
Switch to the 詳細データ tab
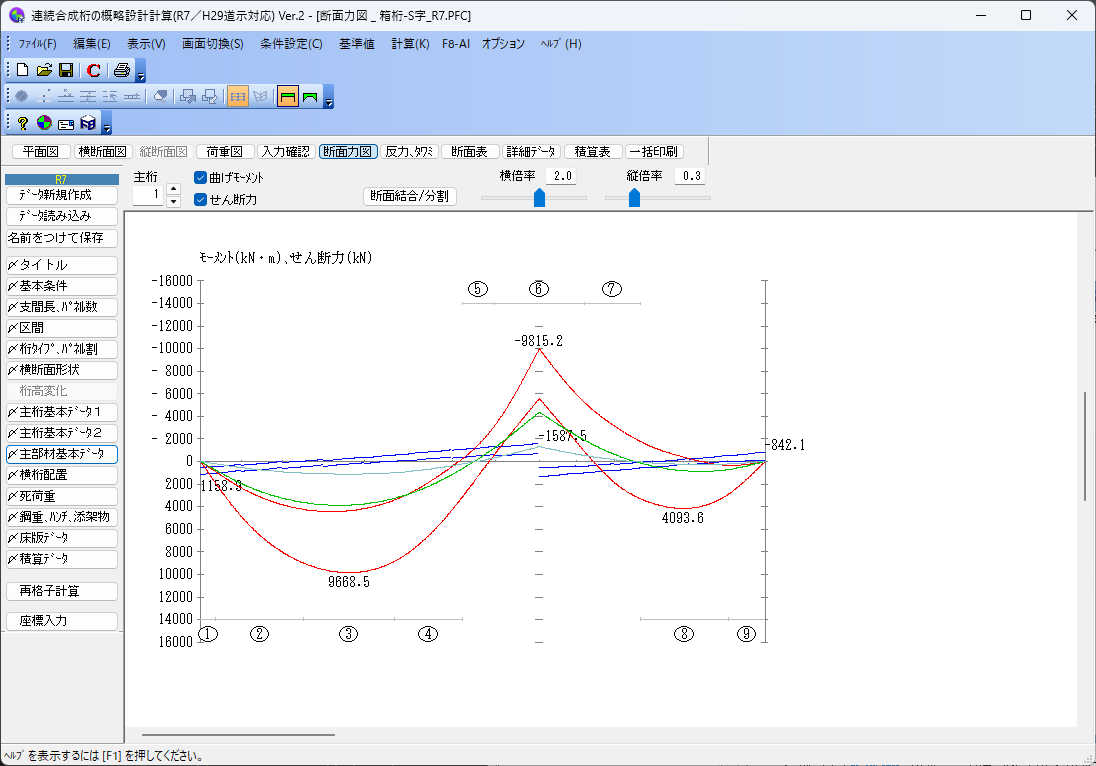point(531,152)
